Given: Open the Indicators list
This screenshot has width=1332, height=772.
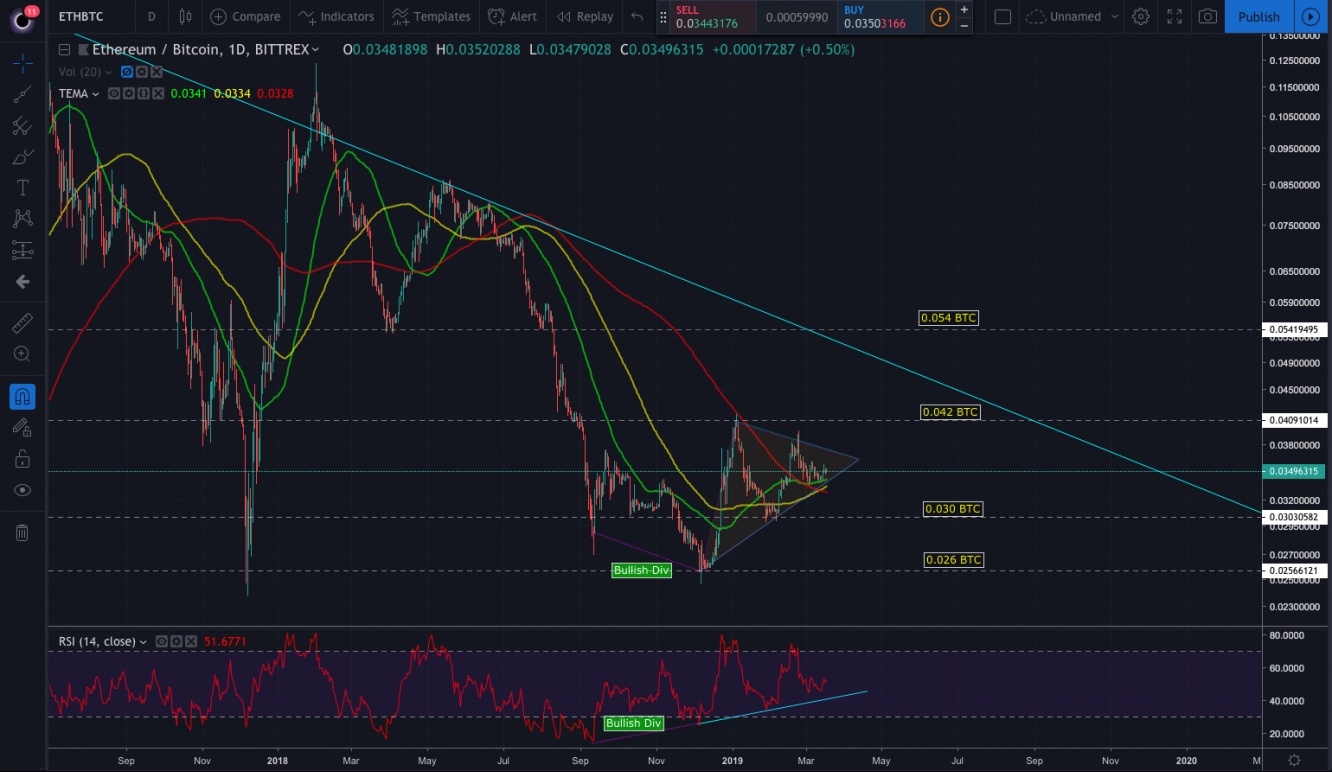Looking at the screenshot, I should pos(337,16).
